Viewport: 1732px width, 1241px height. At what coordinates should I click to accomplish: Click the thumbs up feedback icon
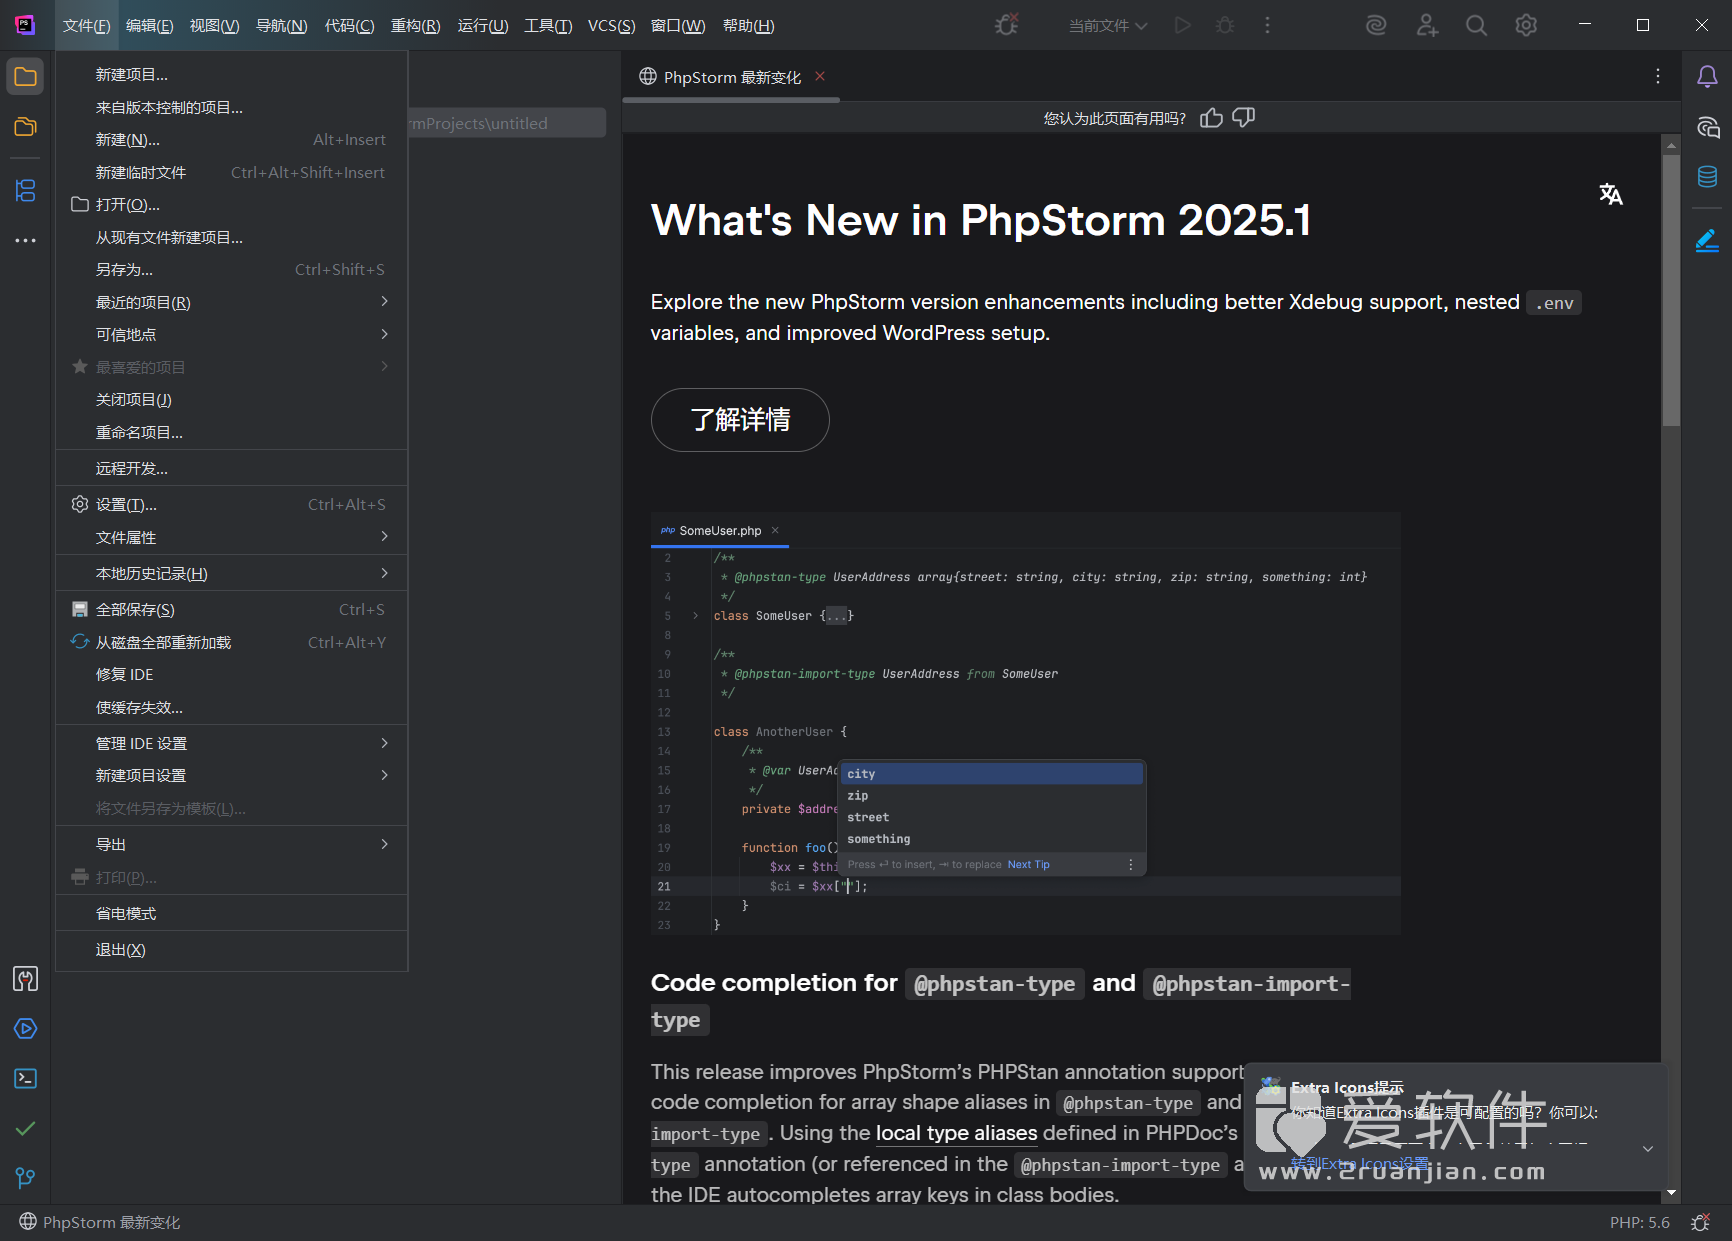point(1211,118)
